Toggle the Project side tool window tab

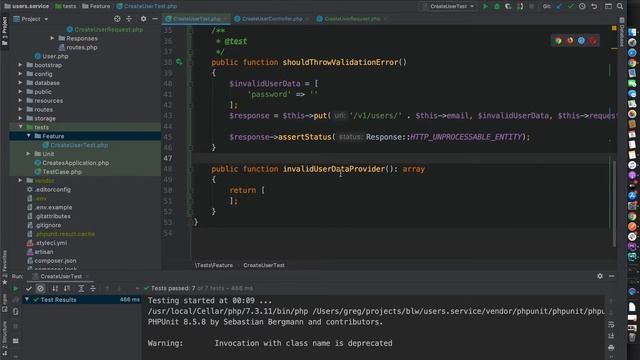point(4,32)
